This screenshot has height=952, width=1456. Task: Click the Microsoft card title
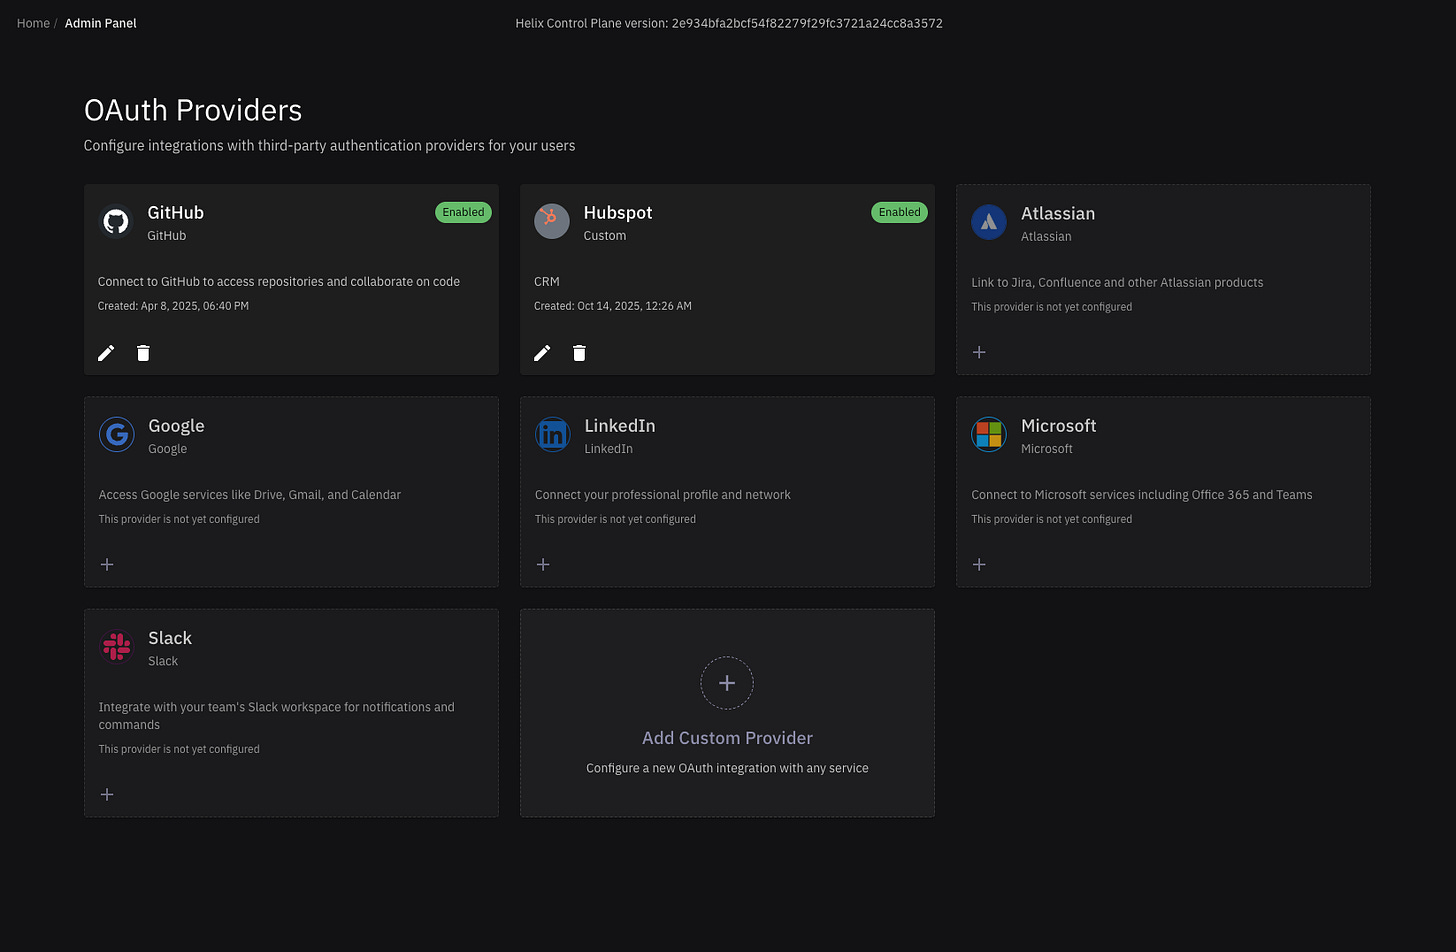coord(1059,425)
